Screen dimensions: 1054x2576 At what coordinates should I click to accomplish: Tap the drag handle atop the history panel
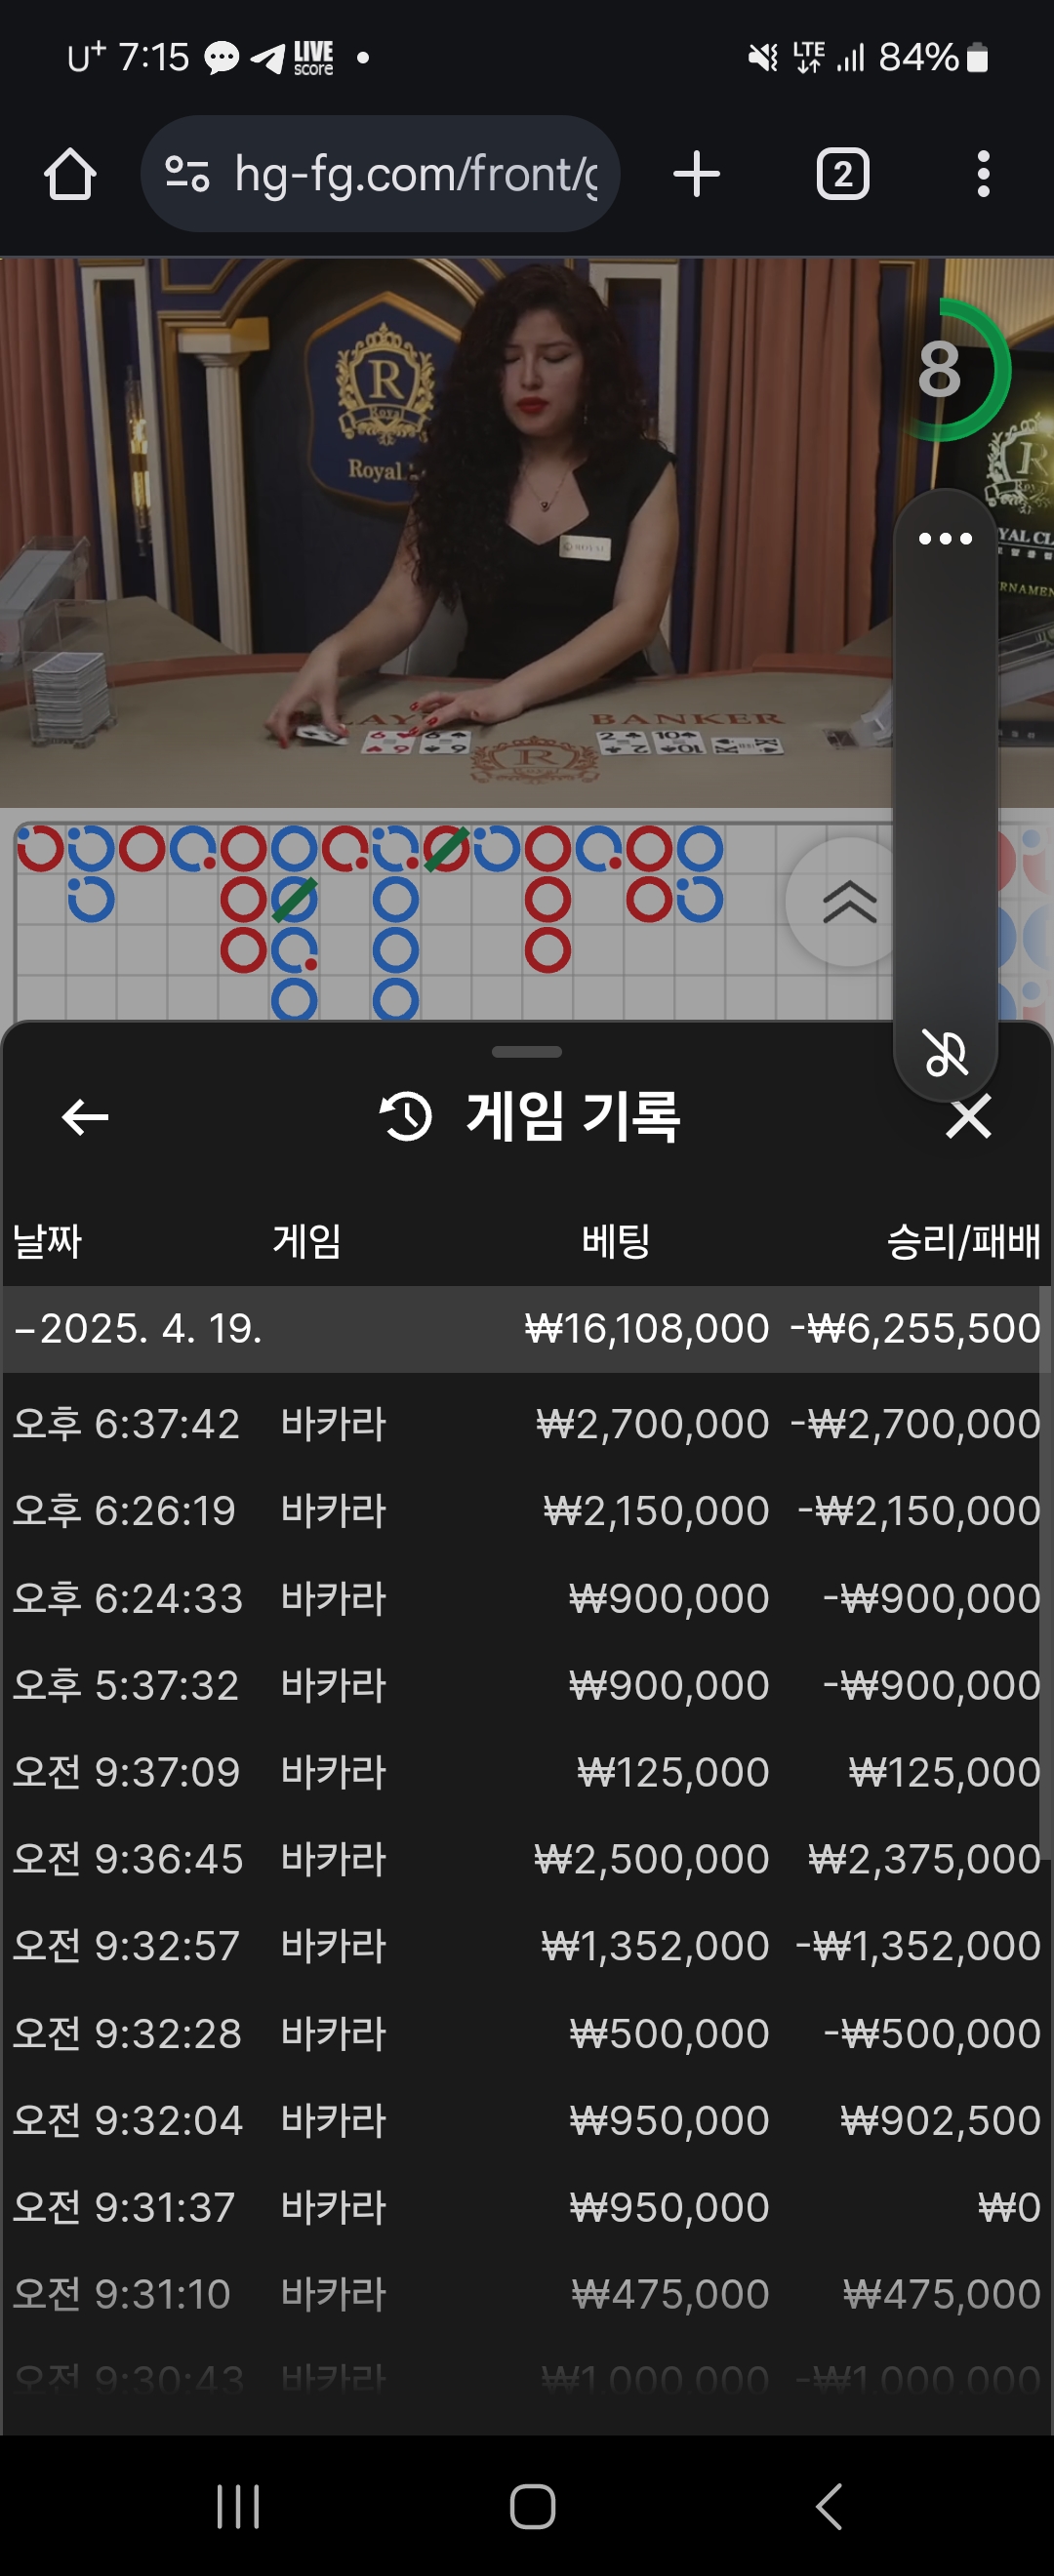527,1052
